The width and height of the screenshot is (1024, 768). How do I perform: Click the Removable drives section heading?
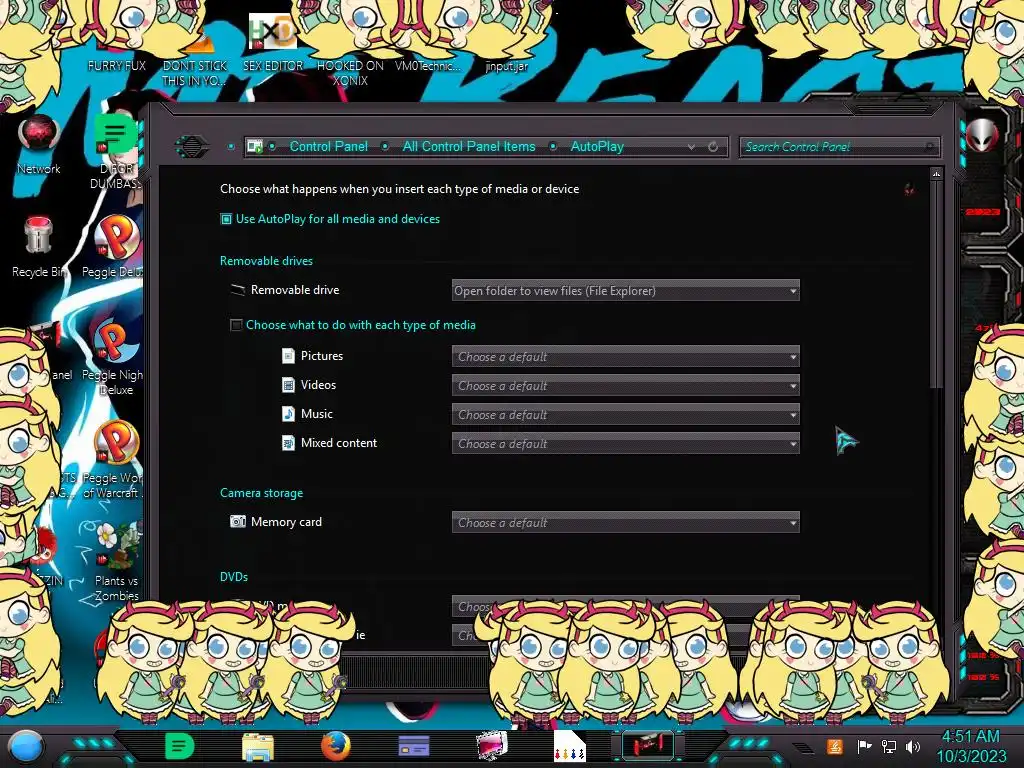tap(266, 261)
